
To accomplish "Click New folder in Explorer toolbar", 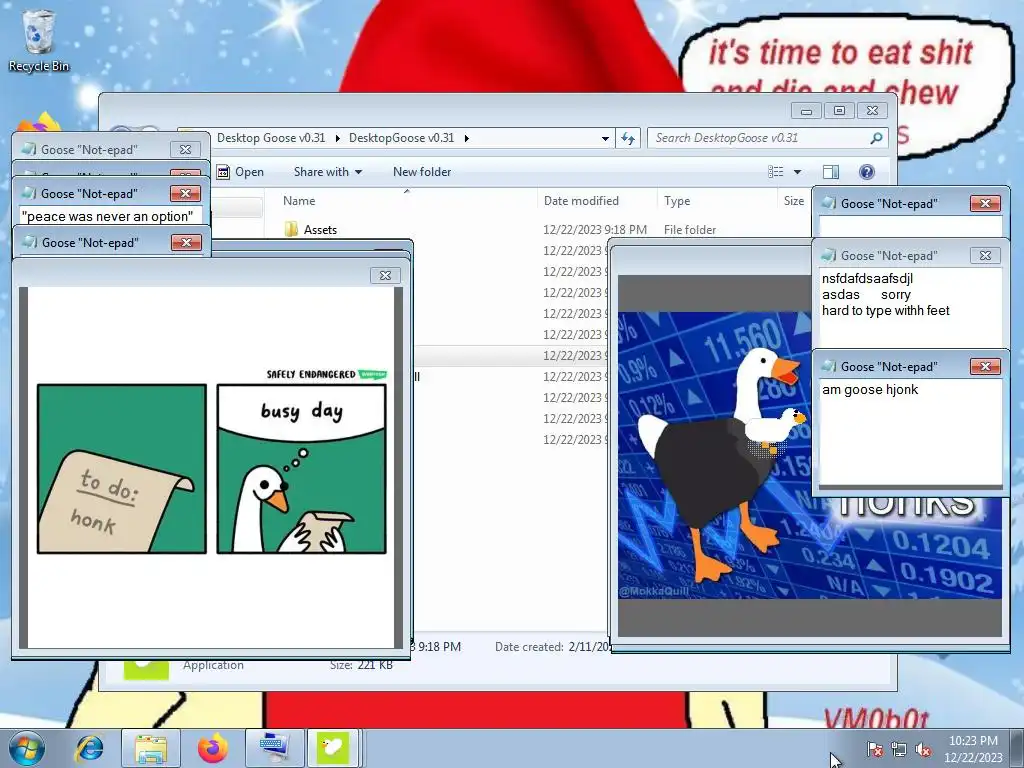I will tap(422, 172).
